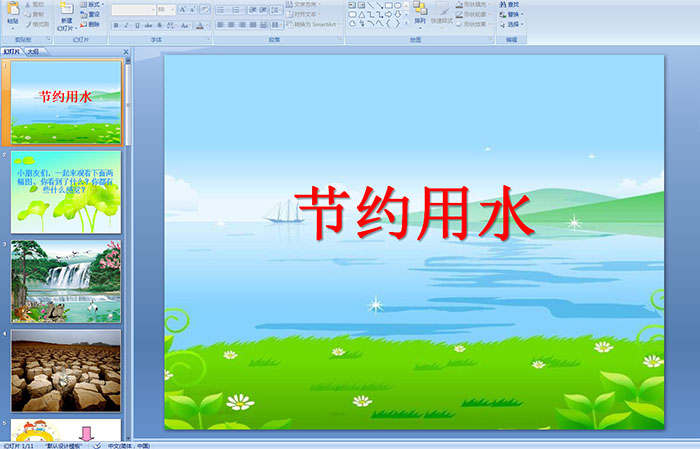Switch to Slides (幻灯片) pane tab
The image size is (700, 449).
coord(12,52)
